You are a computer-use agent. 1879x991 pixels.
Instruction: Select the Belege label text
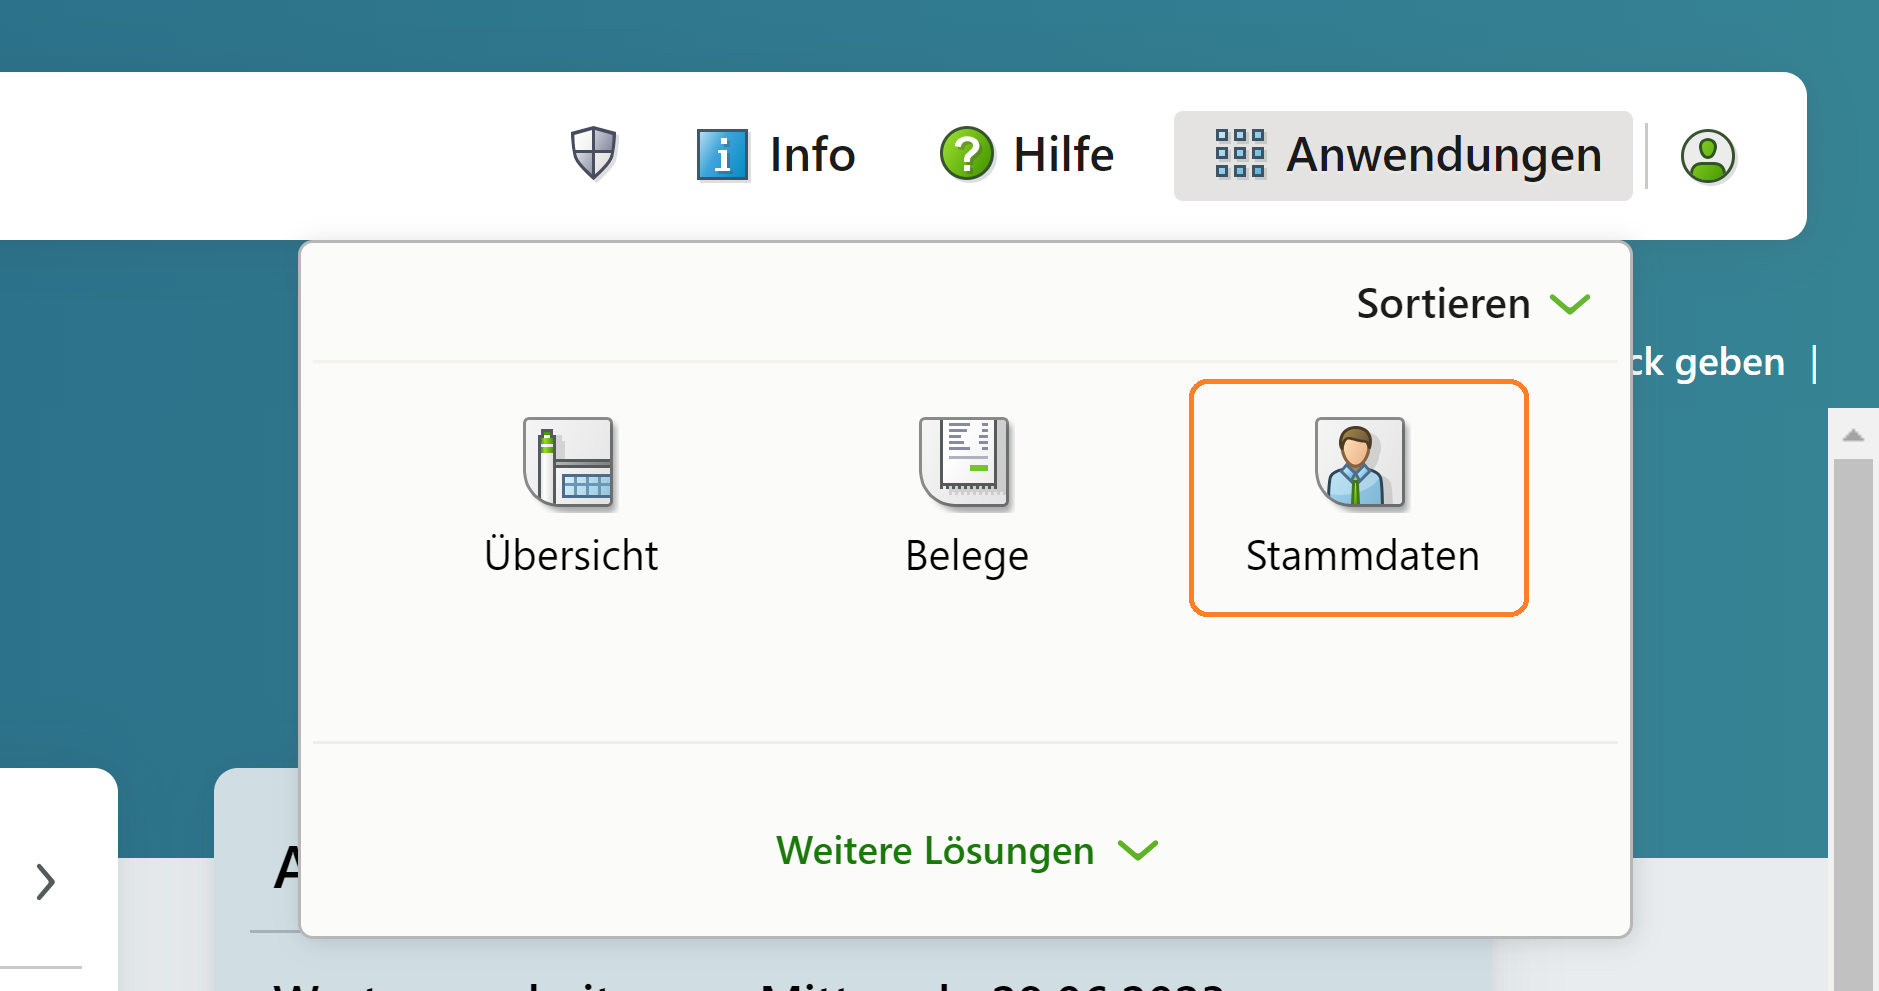(x=967, y=557)
